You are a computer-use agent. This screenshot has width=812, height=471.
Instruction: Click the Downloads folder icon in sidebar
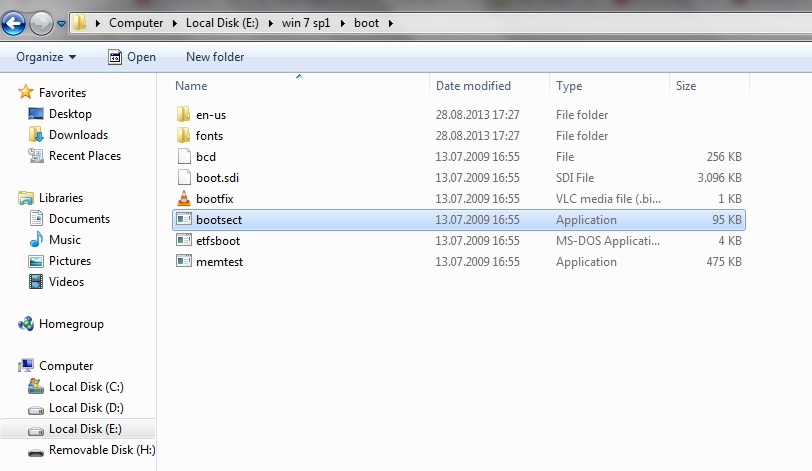coord(36,135)
